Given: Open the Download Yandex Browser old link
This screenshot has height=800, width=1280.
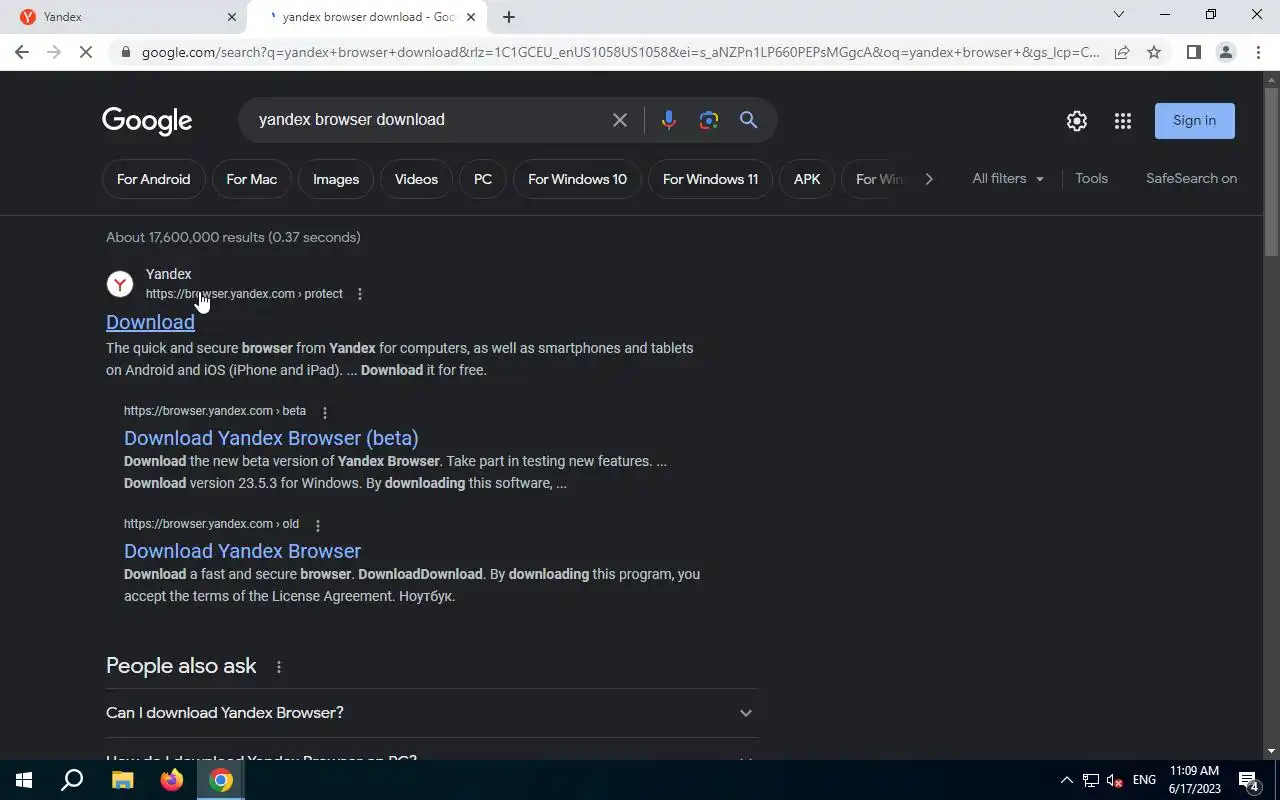Looking at the screenshot, I should point(242,551).
